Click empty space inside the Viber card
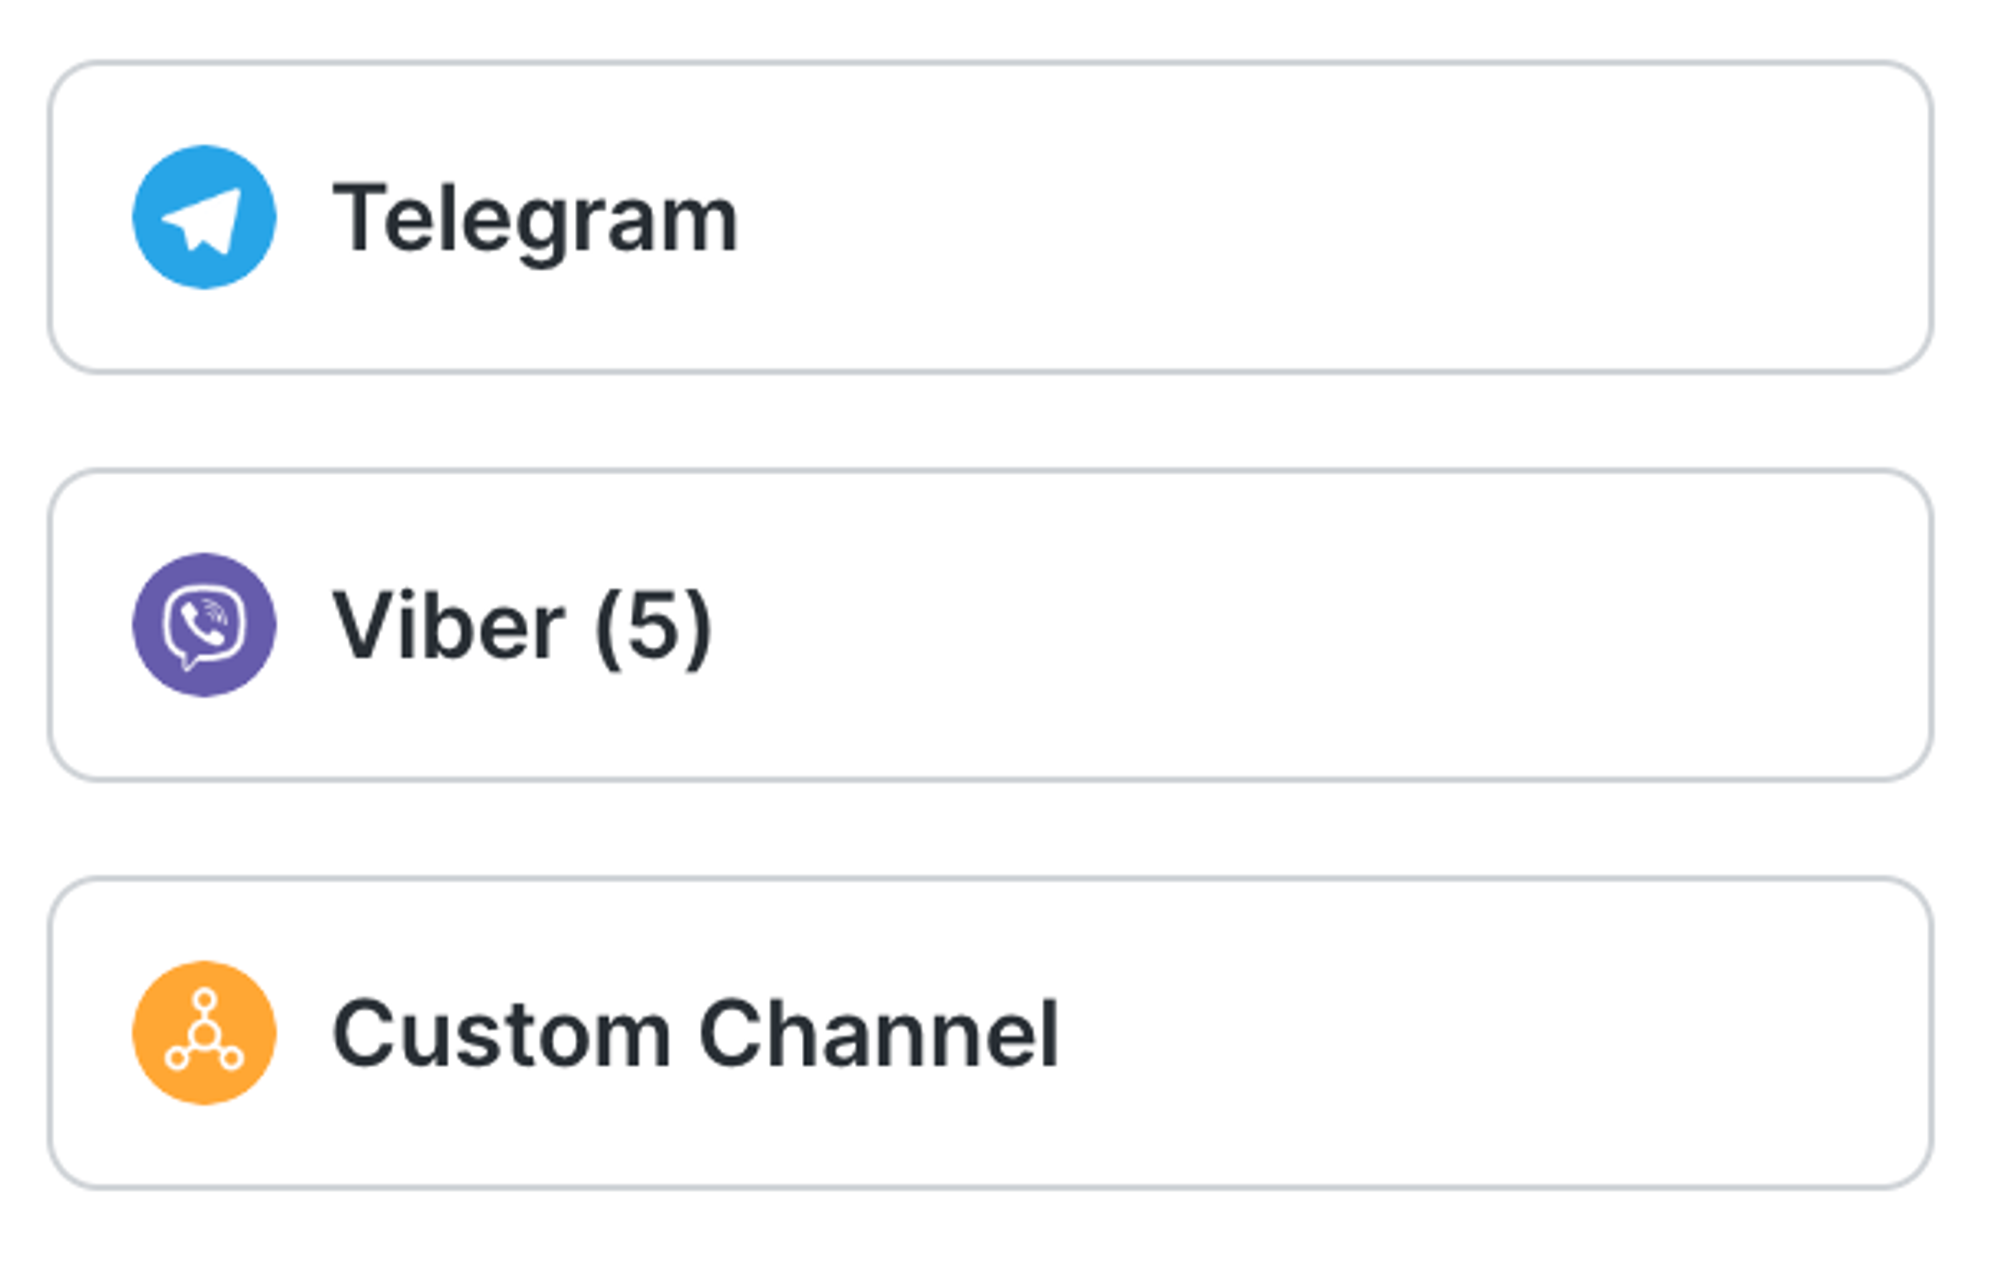2000x1268 pixels. (1300, 625)
